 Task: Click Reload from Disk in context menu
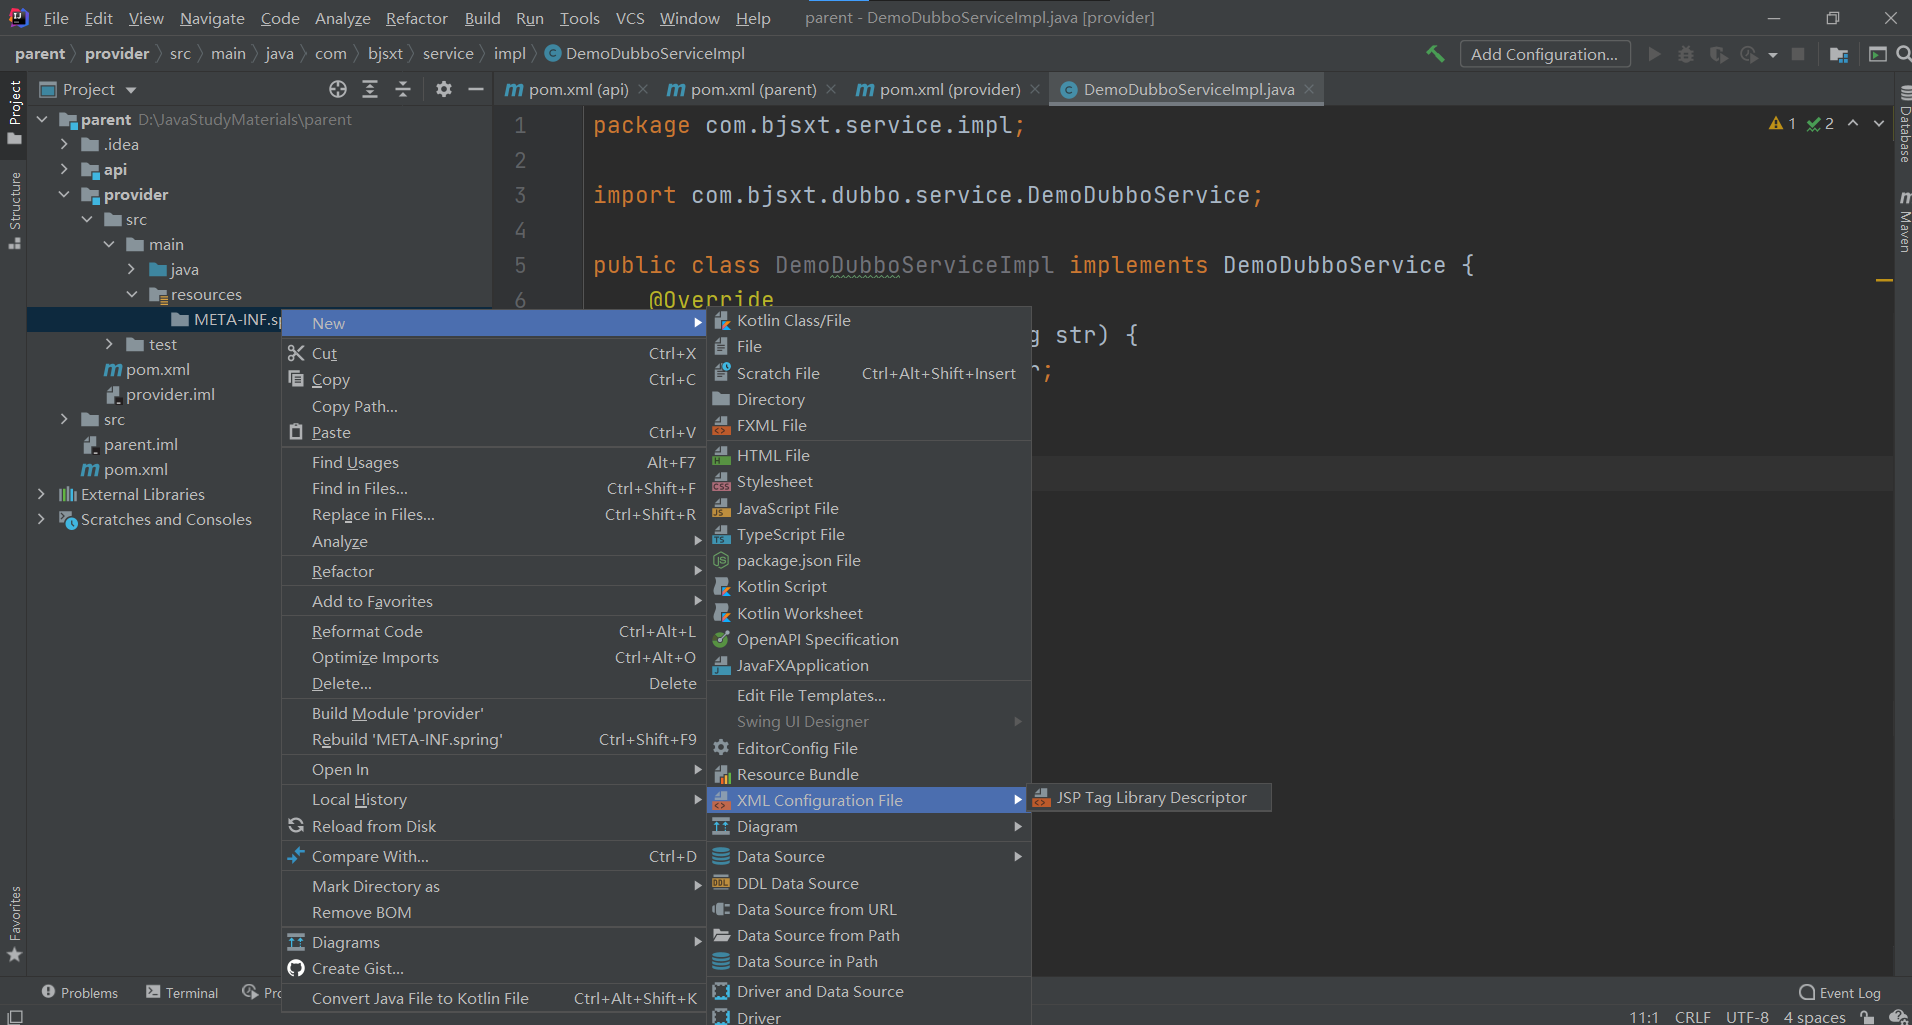tap(493, 826)
